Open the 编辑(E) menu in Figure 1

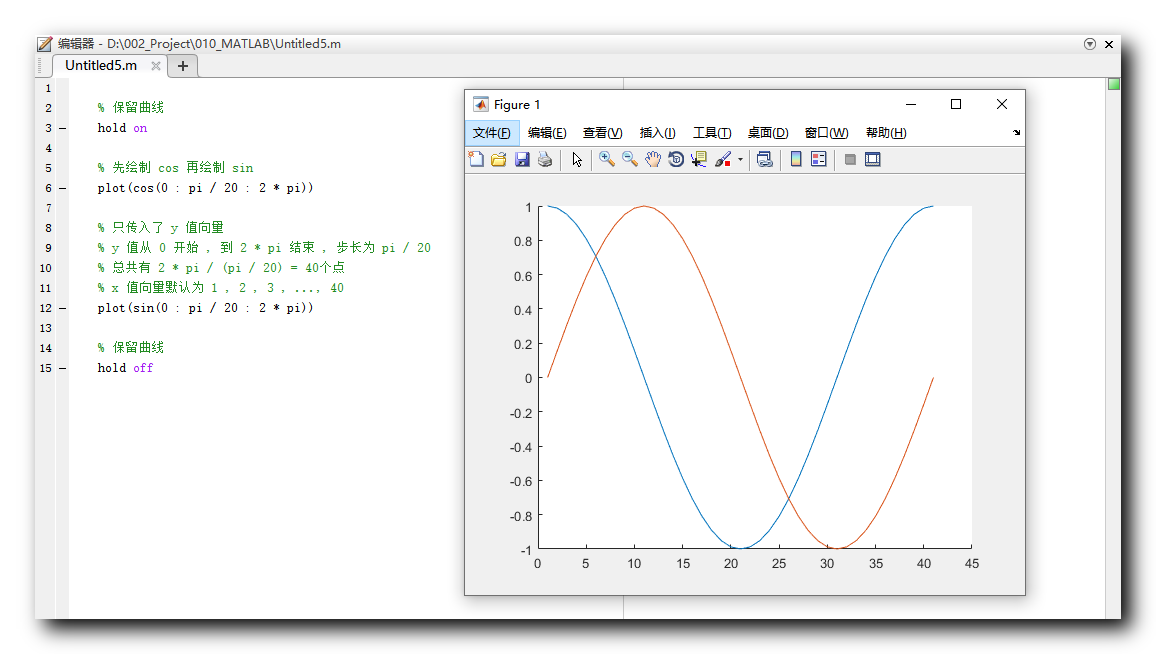pos(547,133)
